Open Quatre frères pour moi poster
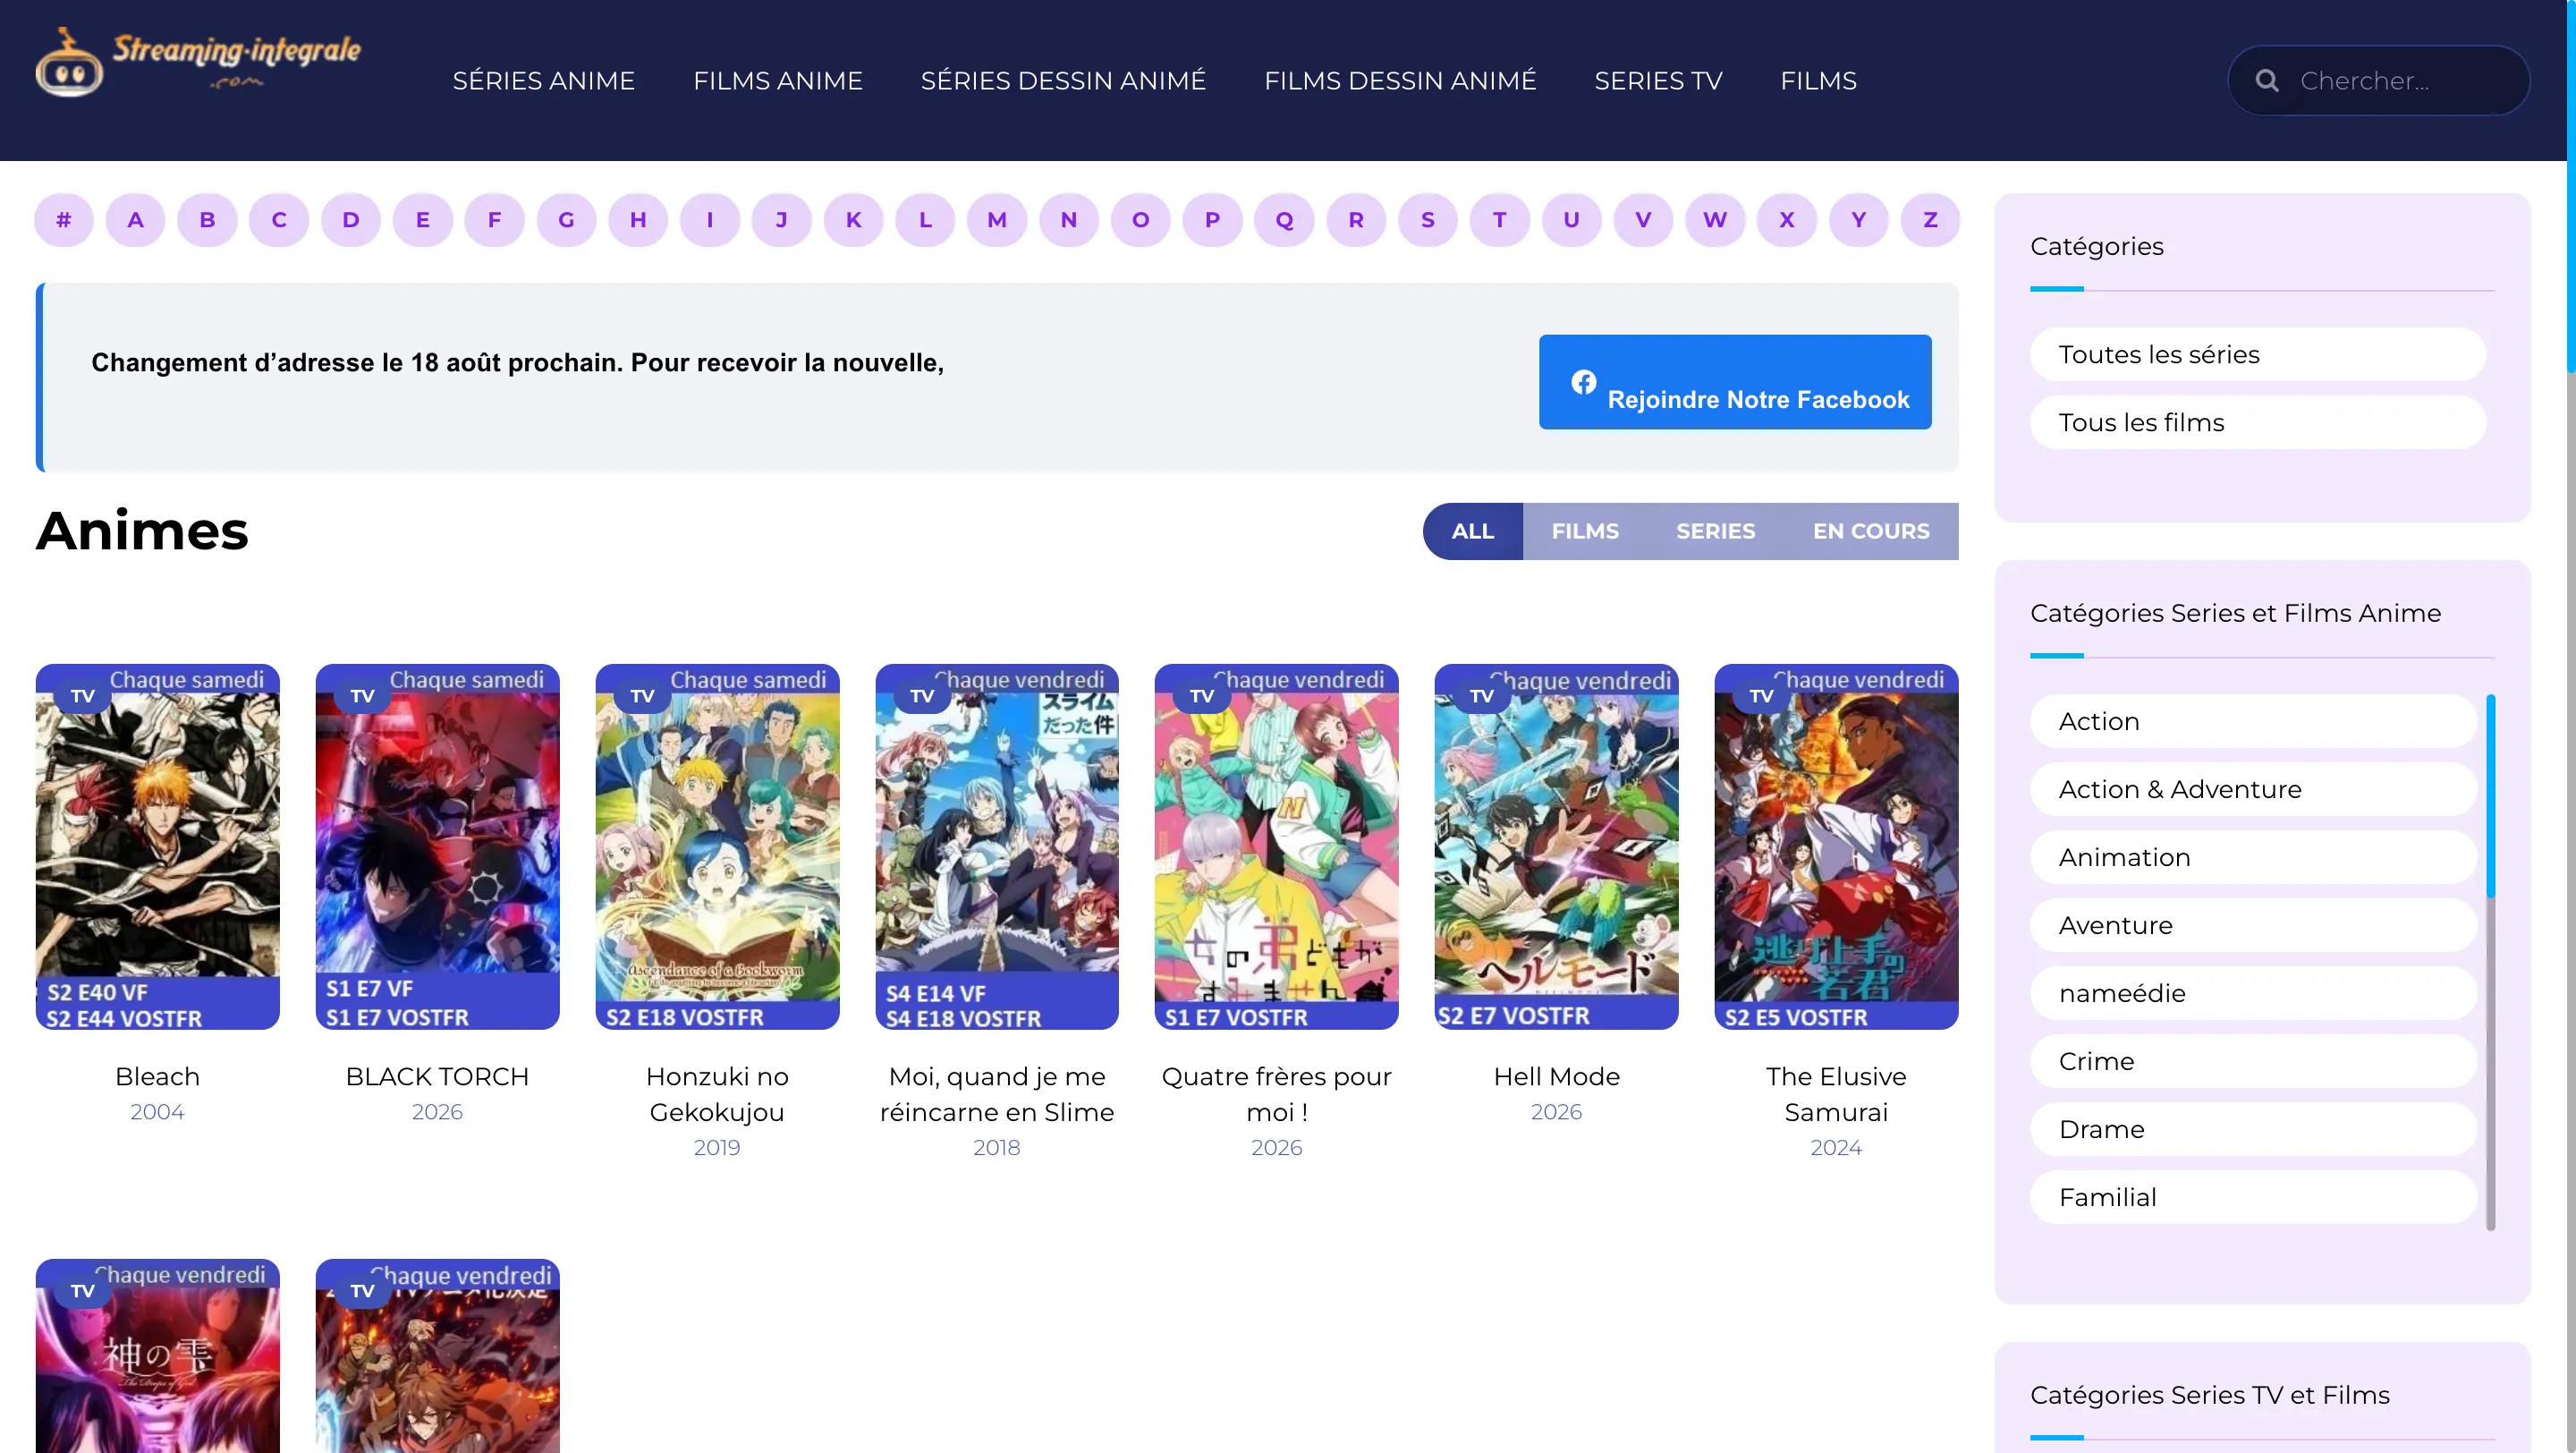This screenshot has height=1453, width=2576. tap(1277, 847)
